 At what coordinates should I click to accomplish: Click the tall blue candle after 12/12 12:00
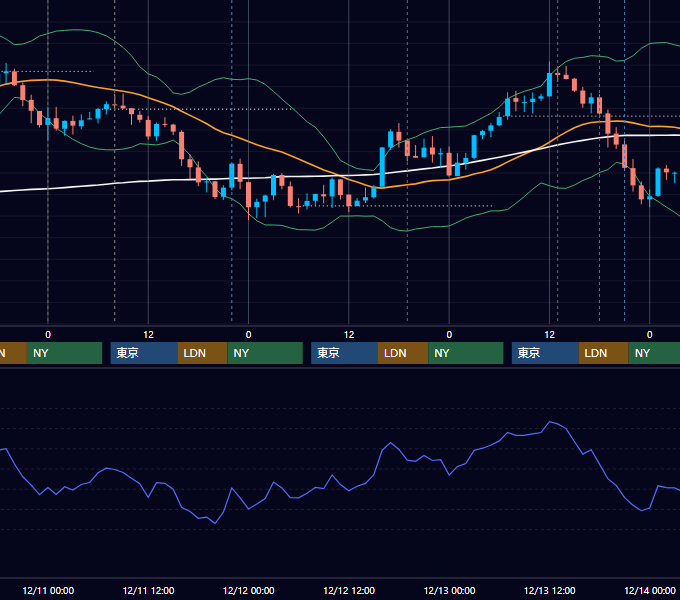382,167
